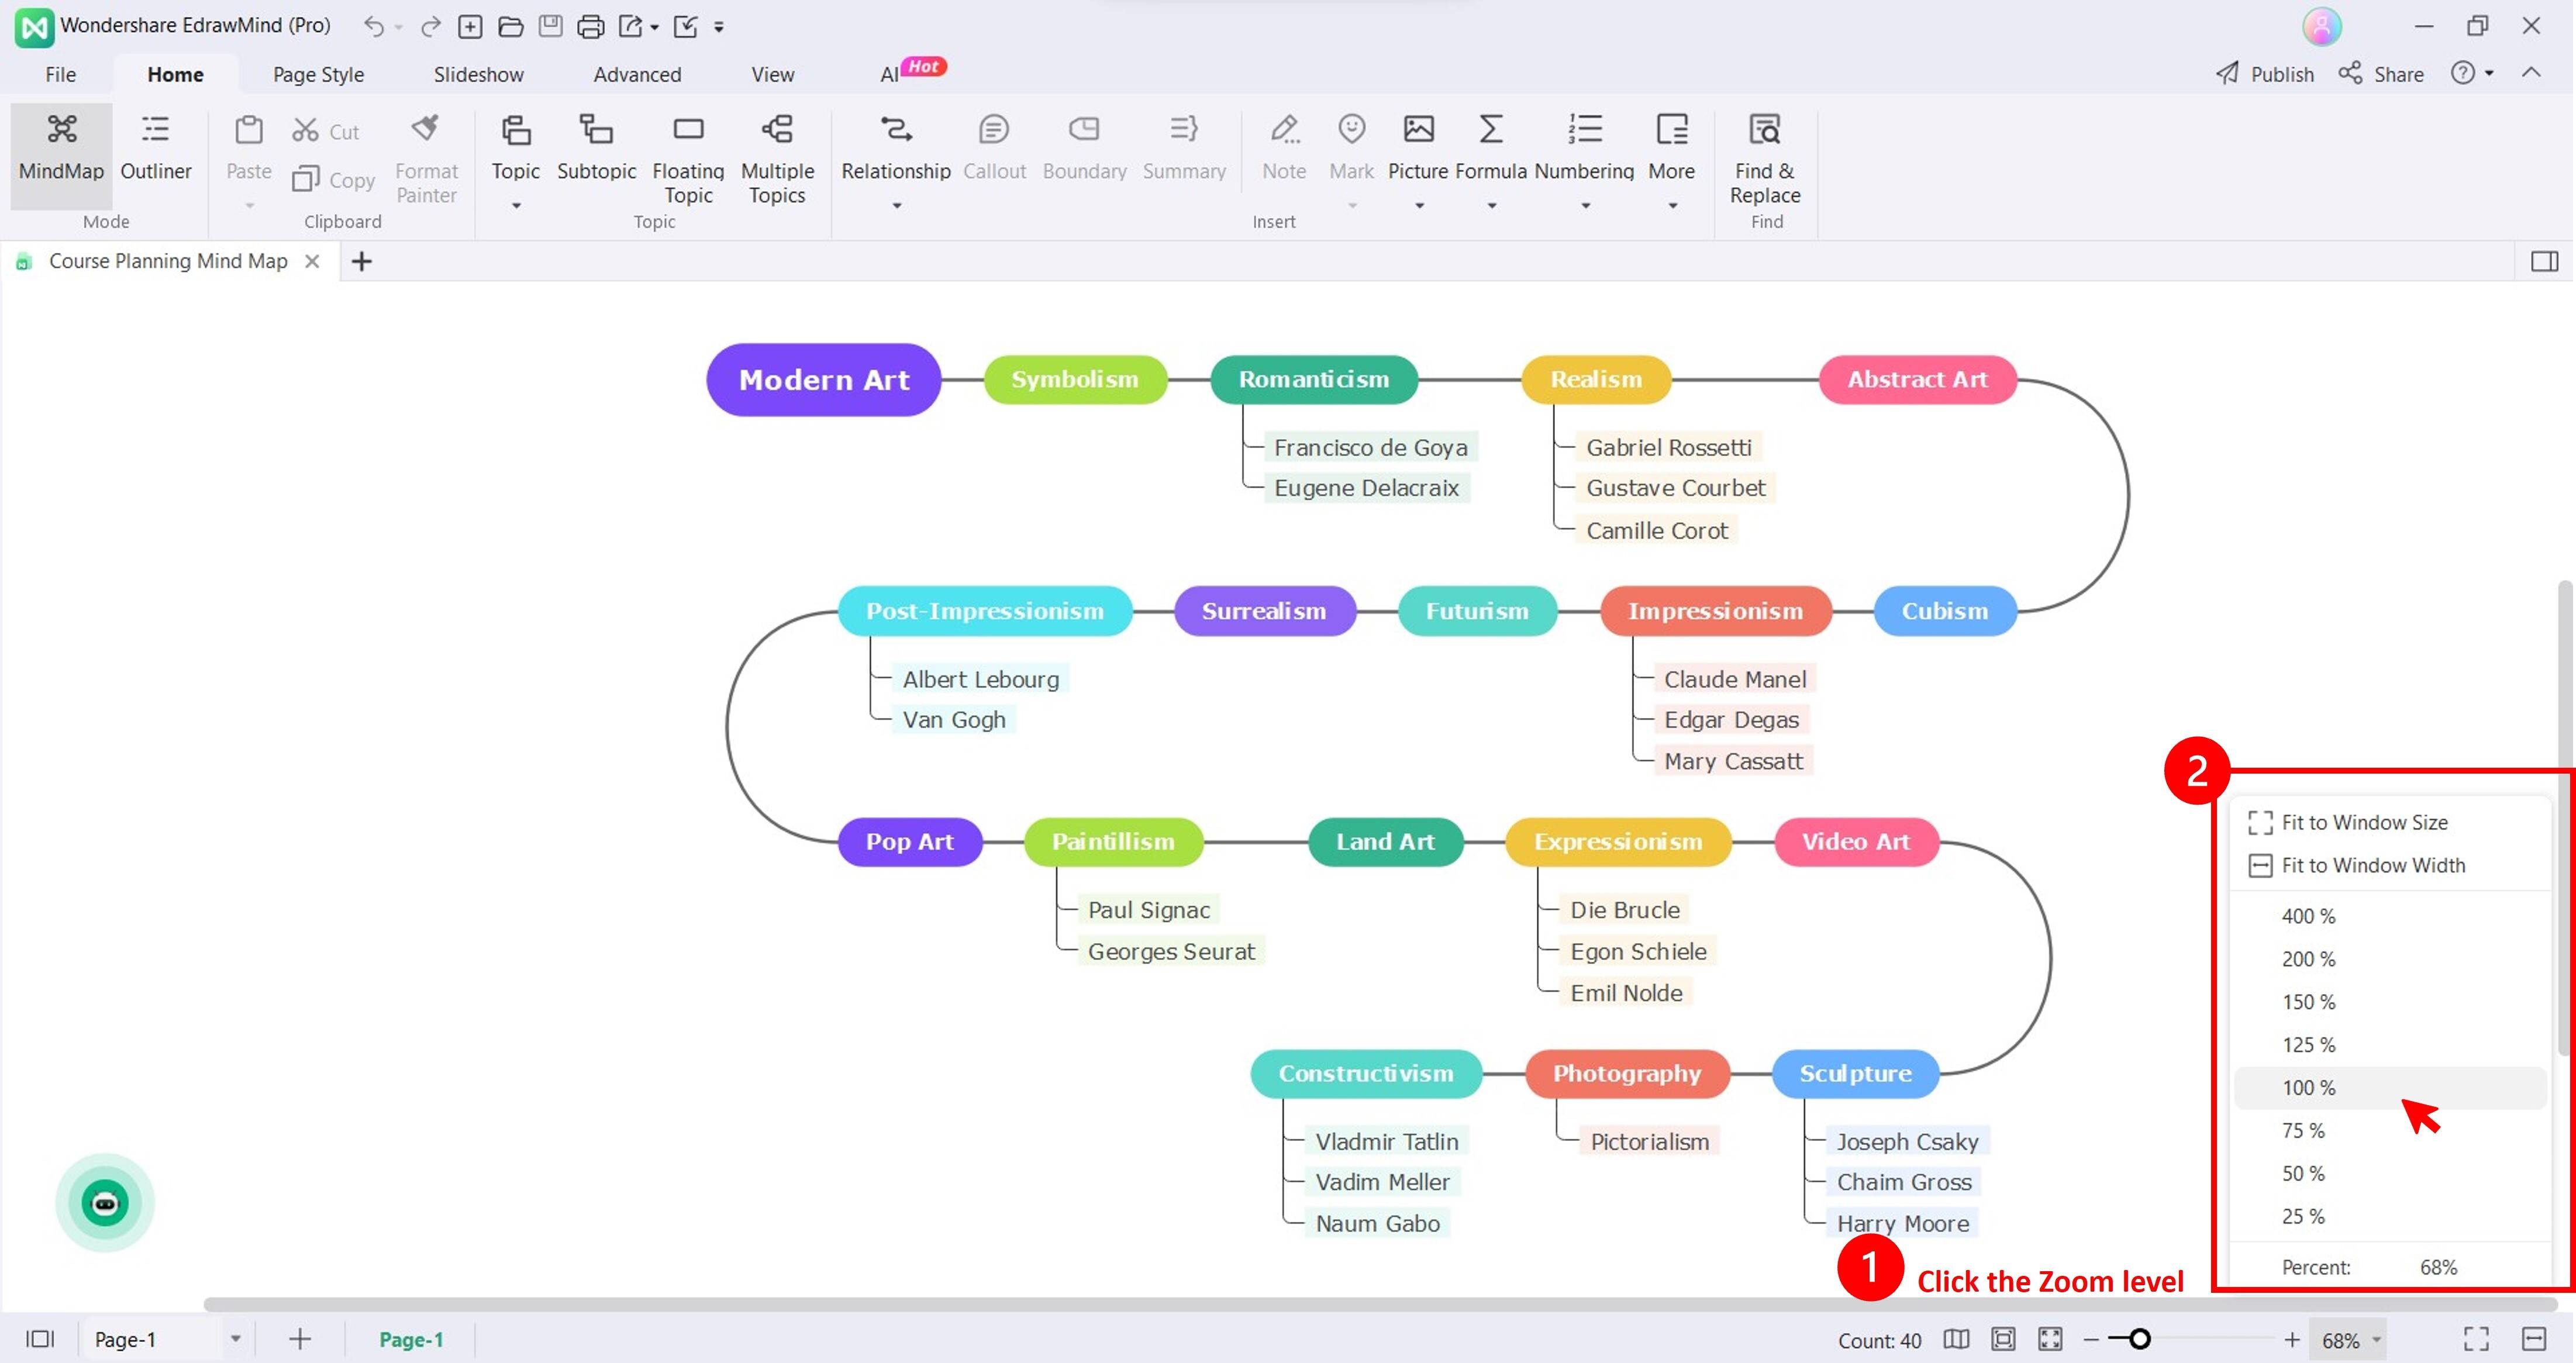The height and width of the screenshot is (1363, 2576).
Task: Open the Page Style tab
Action: click(x=318, y=74)
